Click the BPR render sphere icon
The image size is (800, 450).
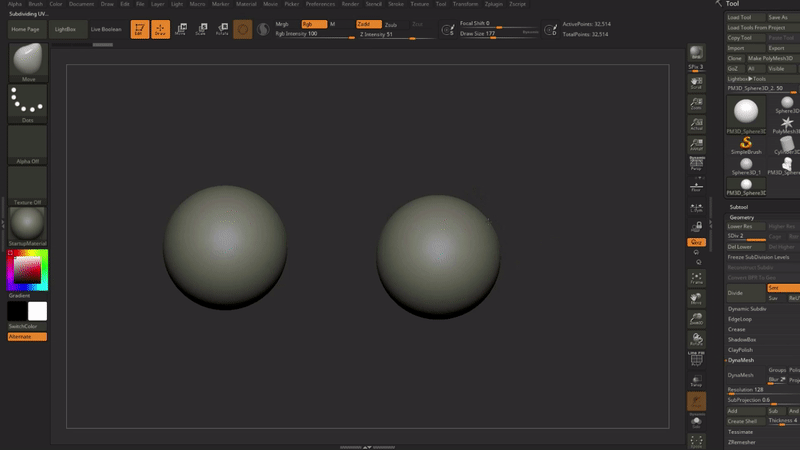tap(696, 53)
